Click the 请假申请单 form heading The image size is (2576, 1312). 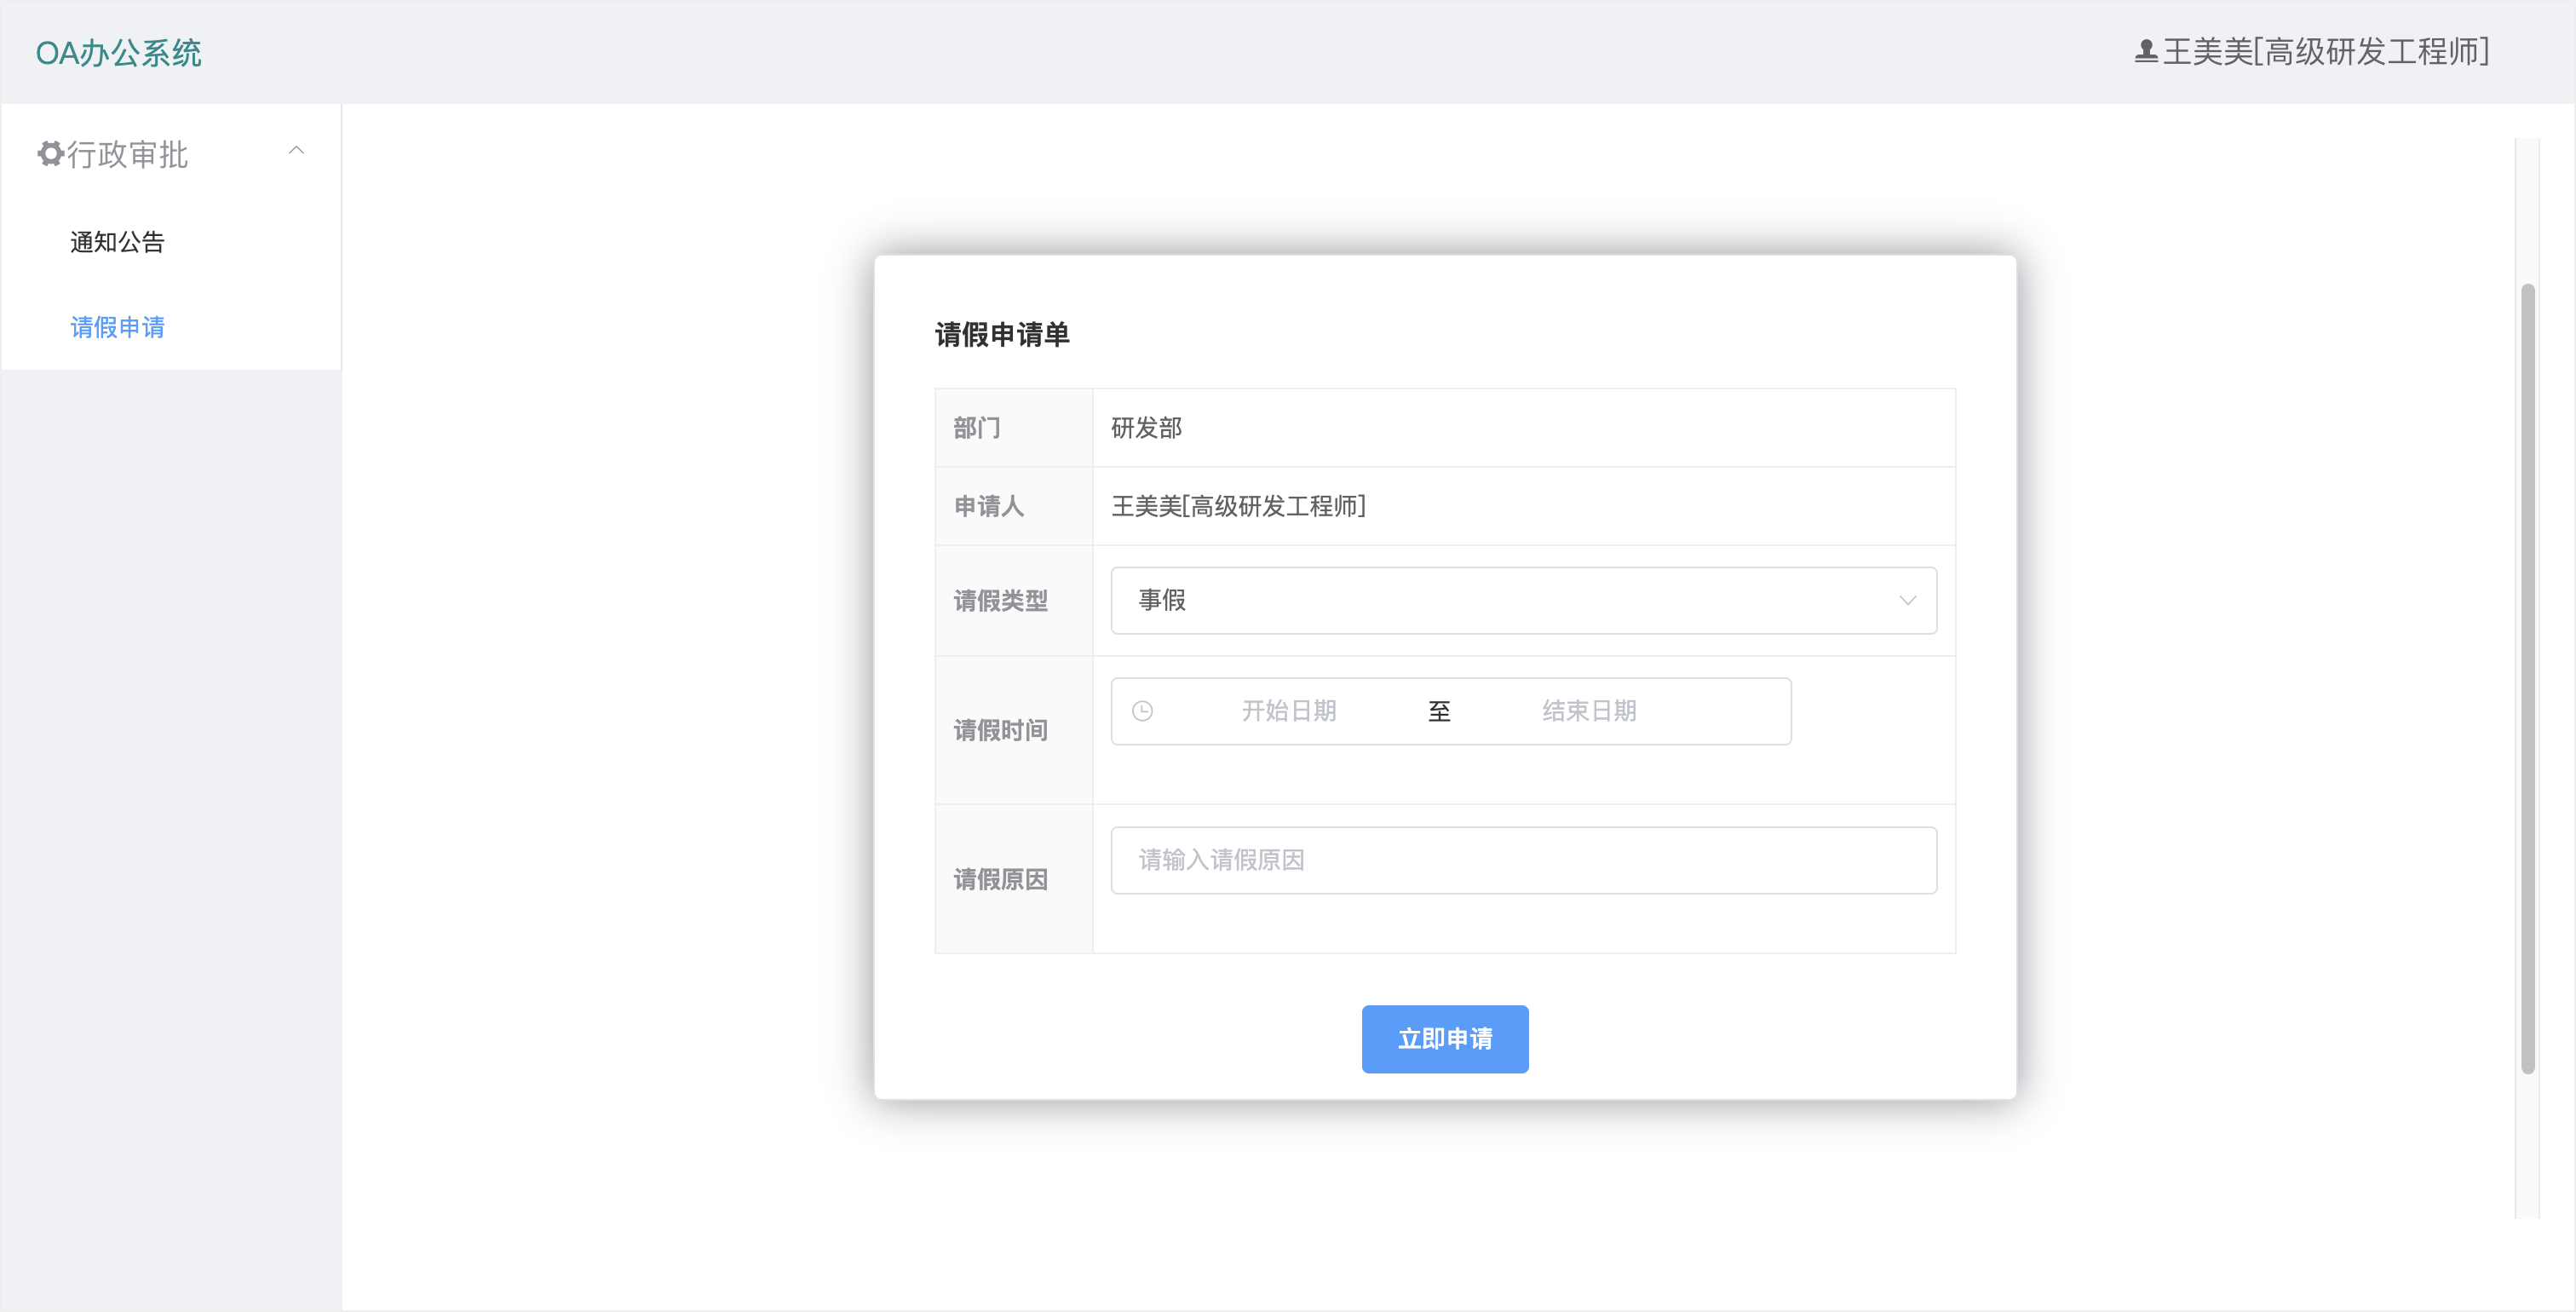point(1002,334)
